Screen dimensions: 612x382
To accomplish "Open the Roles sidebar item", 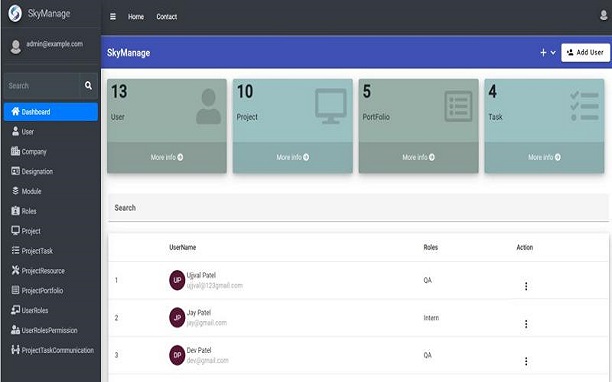I will pos(51,211).
